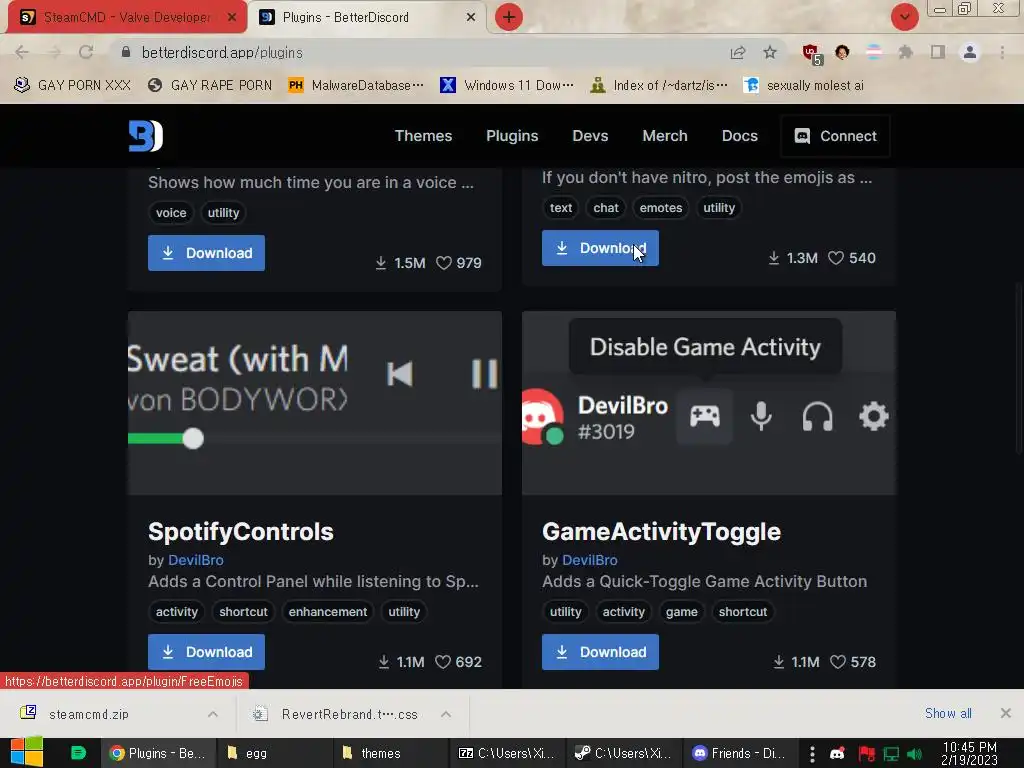Click the voice tag
The height and width of the screenshot is (768, 1024).
click(x=171, y=213)
